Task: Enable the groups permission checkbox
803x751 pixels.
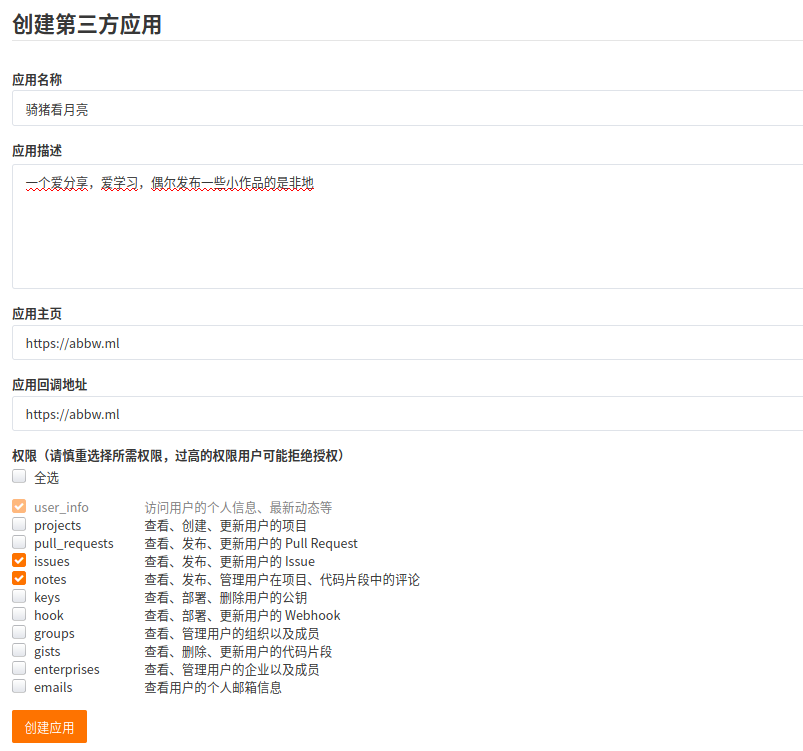Action: click(19, 632)
